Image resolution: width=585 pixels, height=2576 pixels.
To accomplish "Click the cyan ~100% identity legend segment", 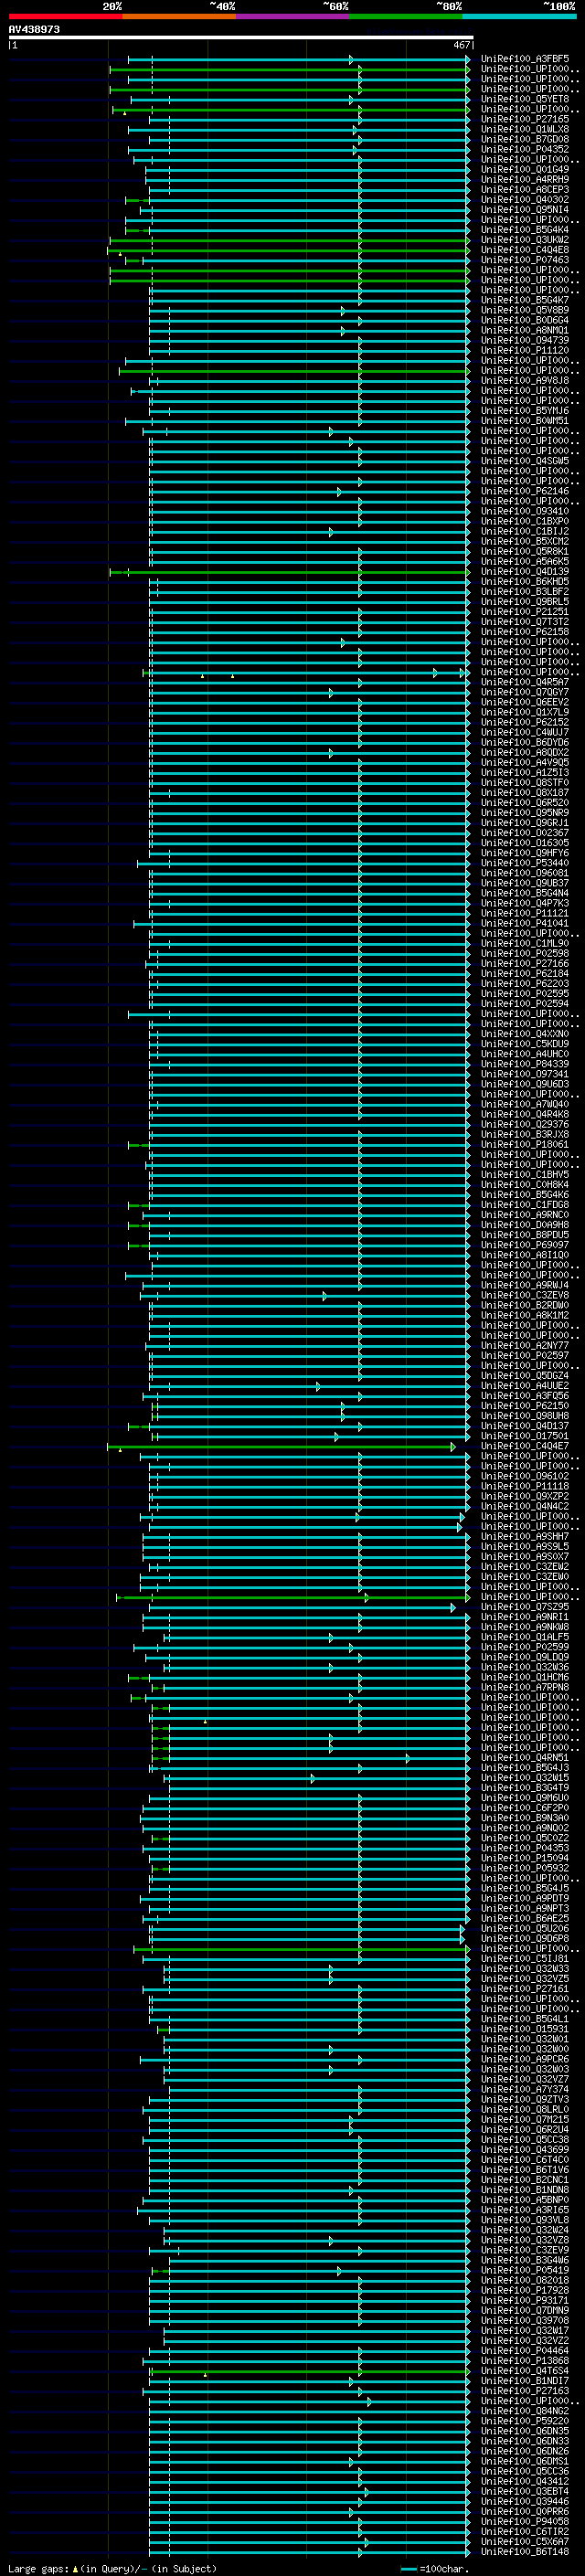I will [519, 16].
